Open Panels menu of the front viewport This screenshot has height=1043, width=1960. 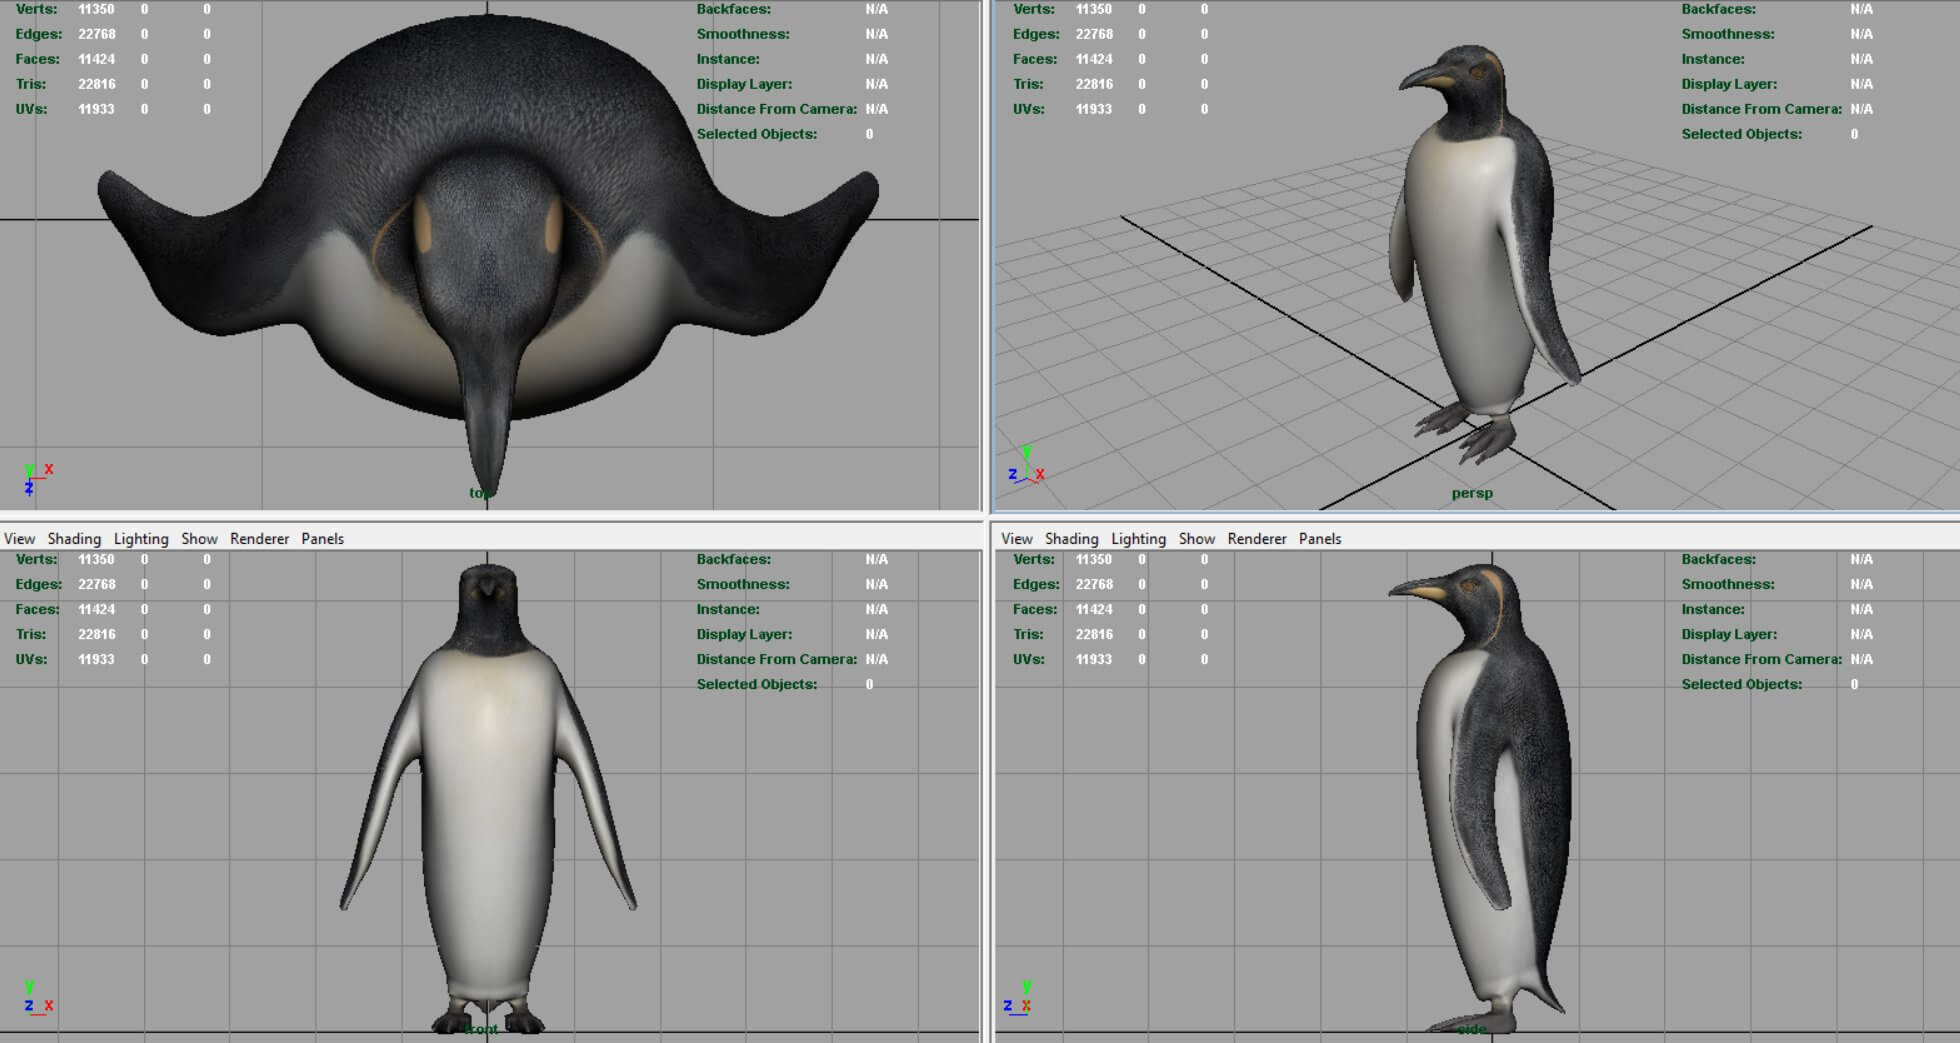click(322, 538)
